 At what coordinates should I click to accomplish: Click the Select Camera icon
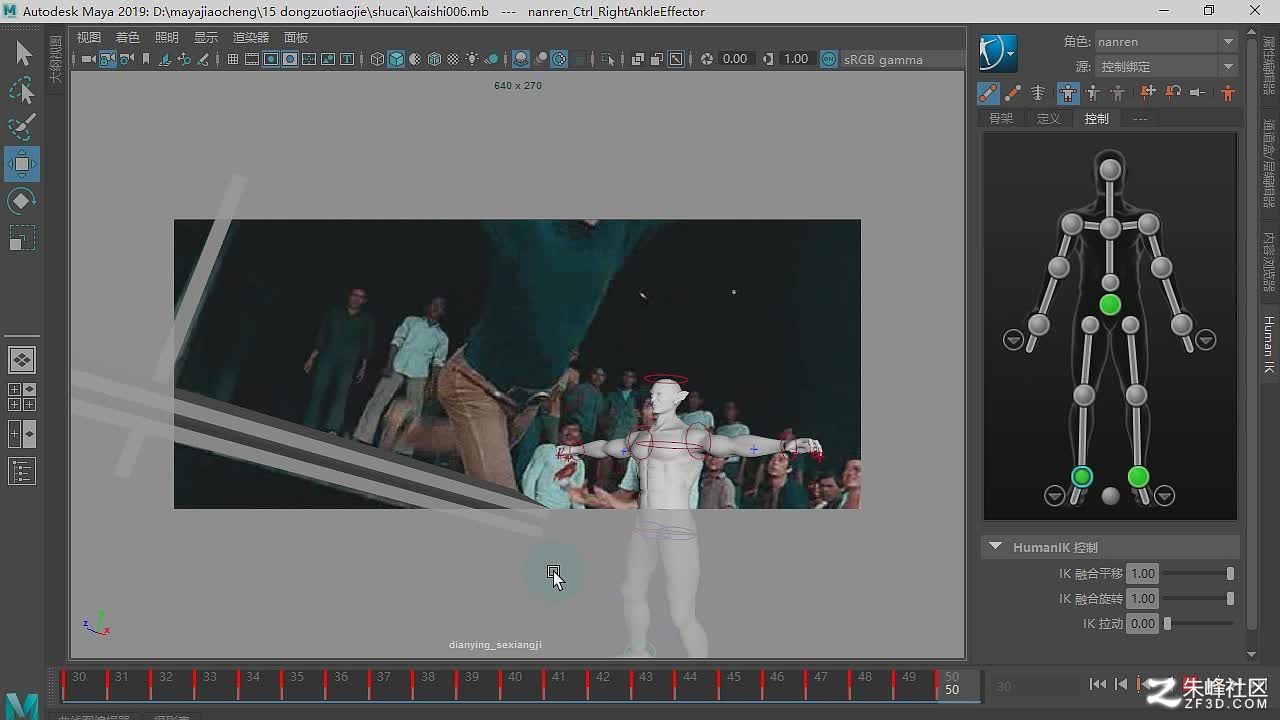point(89,59)
